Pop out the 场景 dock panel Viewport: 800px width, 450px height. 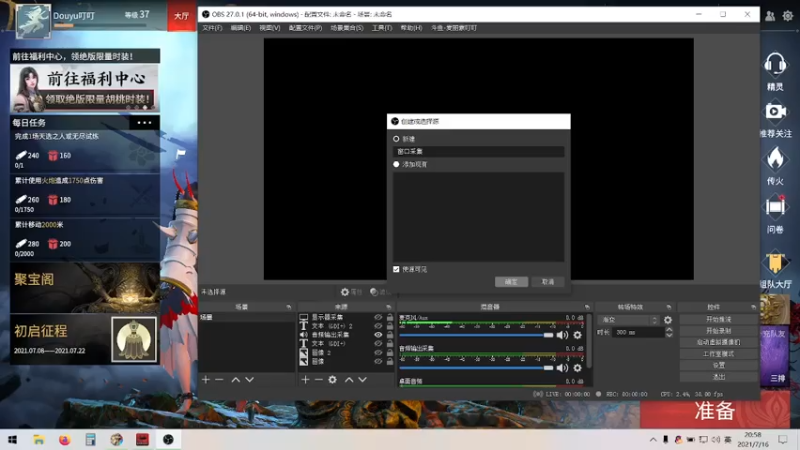click(x=289, y=307)
